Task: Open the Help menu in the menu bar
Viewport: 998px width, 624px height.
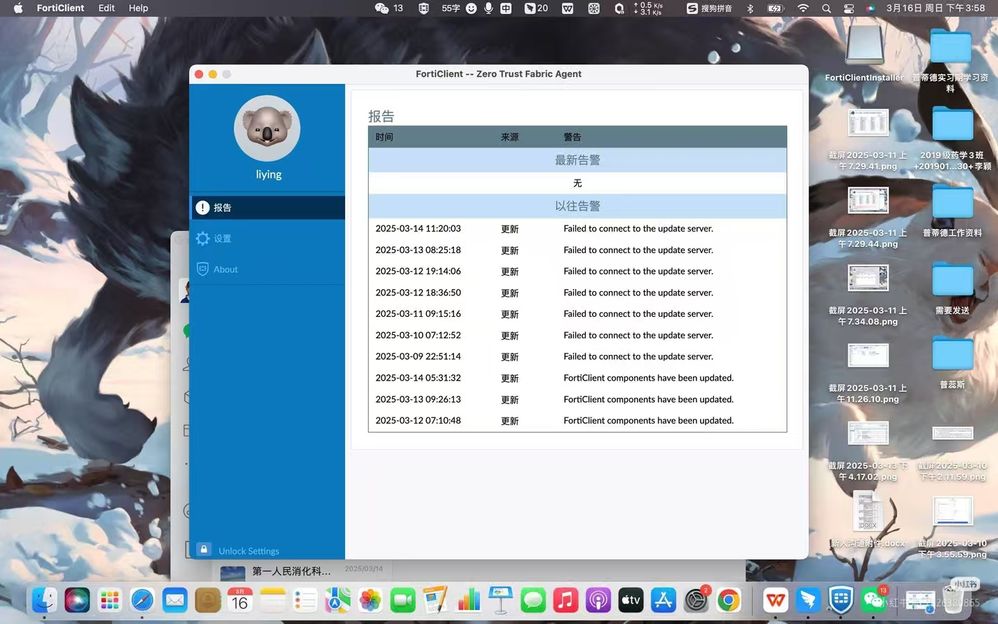Action: tap(139, 8)
